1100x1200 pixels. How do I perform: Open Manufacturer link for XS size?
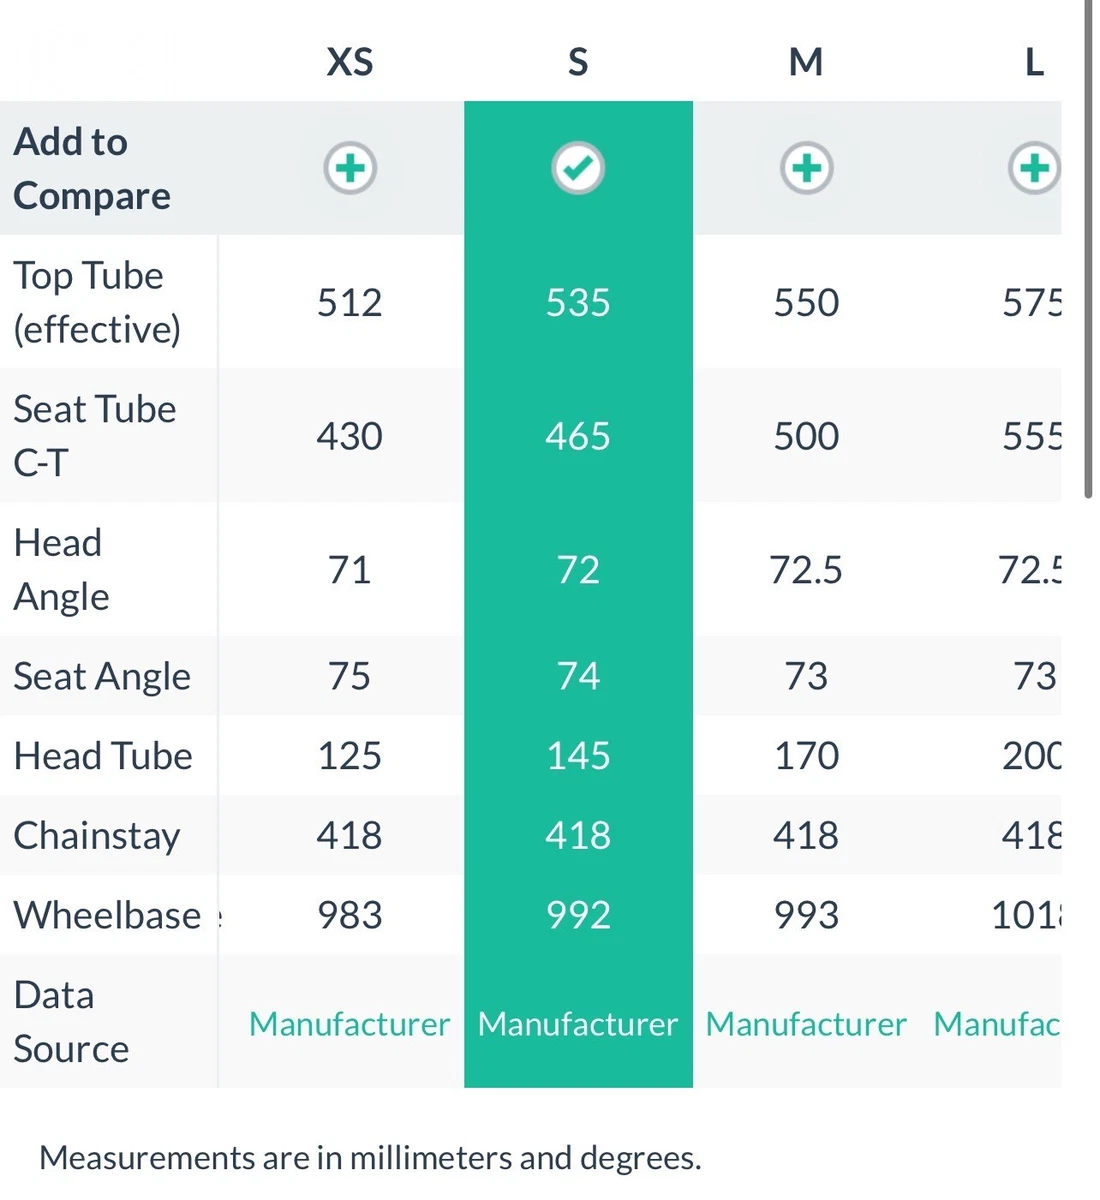tap(350, 1024)
